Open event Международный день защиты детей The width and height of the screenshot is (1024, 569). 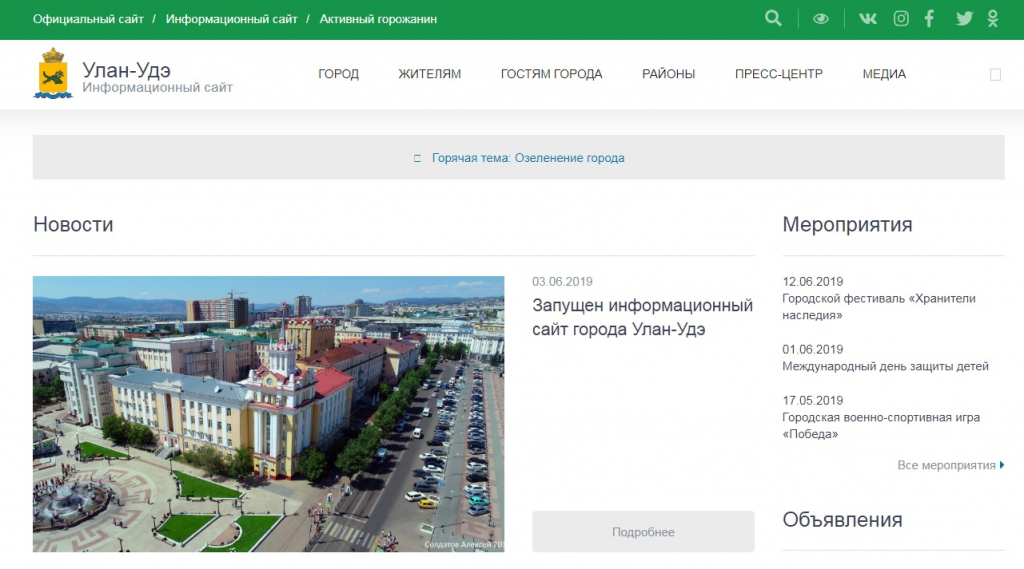pos(885,366)
